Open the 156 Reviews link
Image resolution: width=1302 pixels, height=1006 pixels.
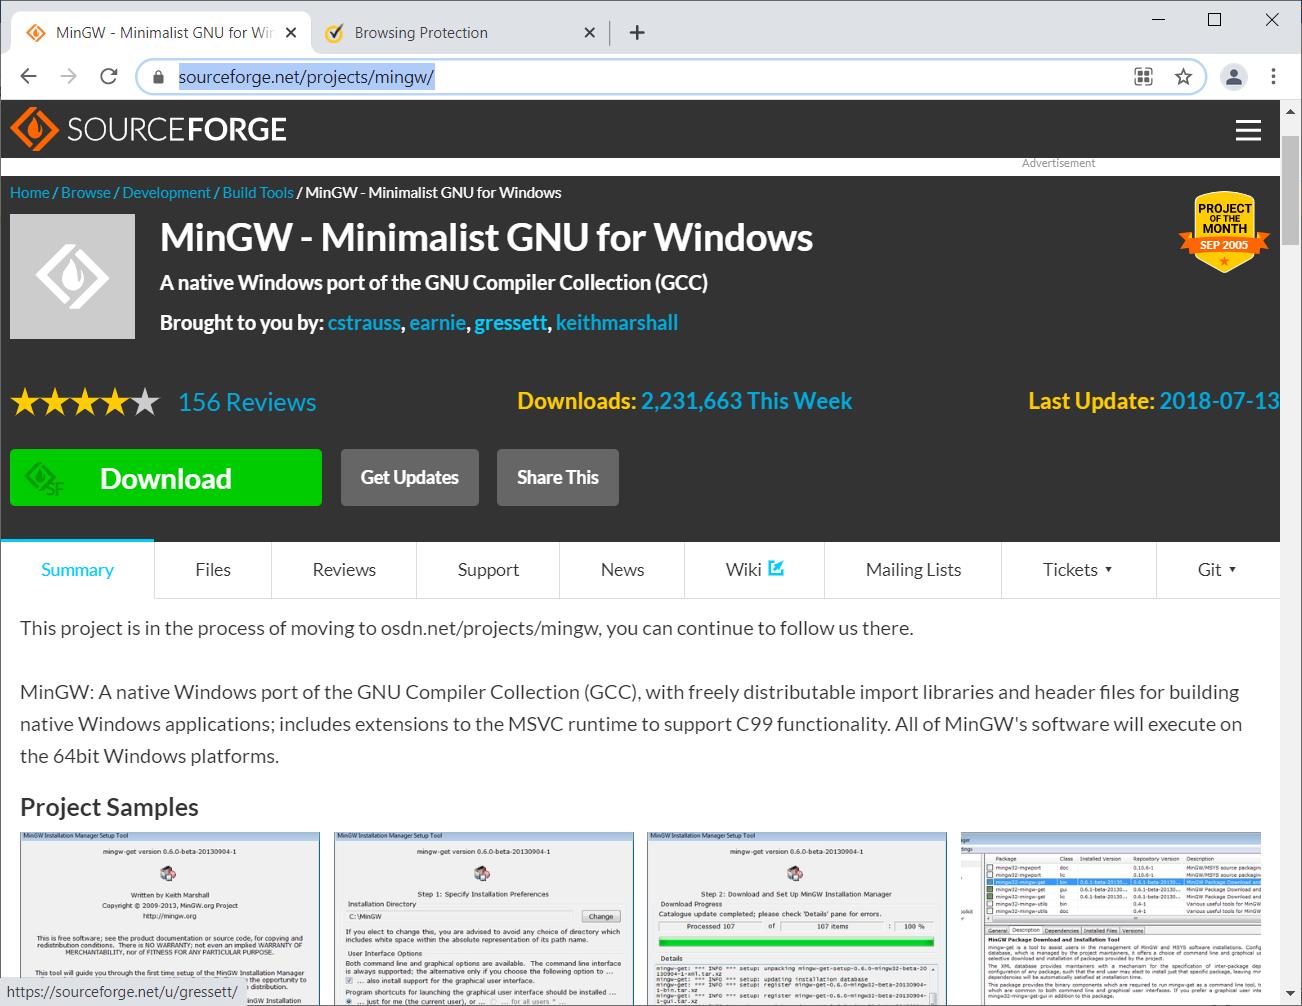coord(247,402)
